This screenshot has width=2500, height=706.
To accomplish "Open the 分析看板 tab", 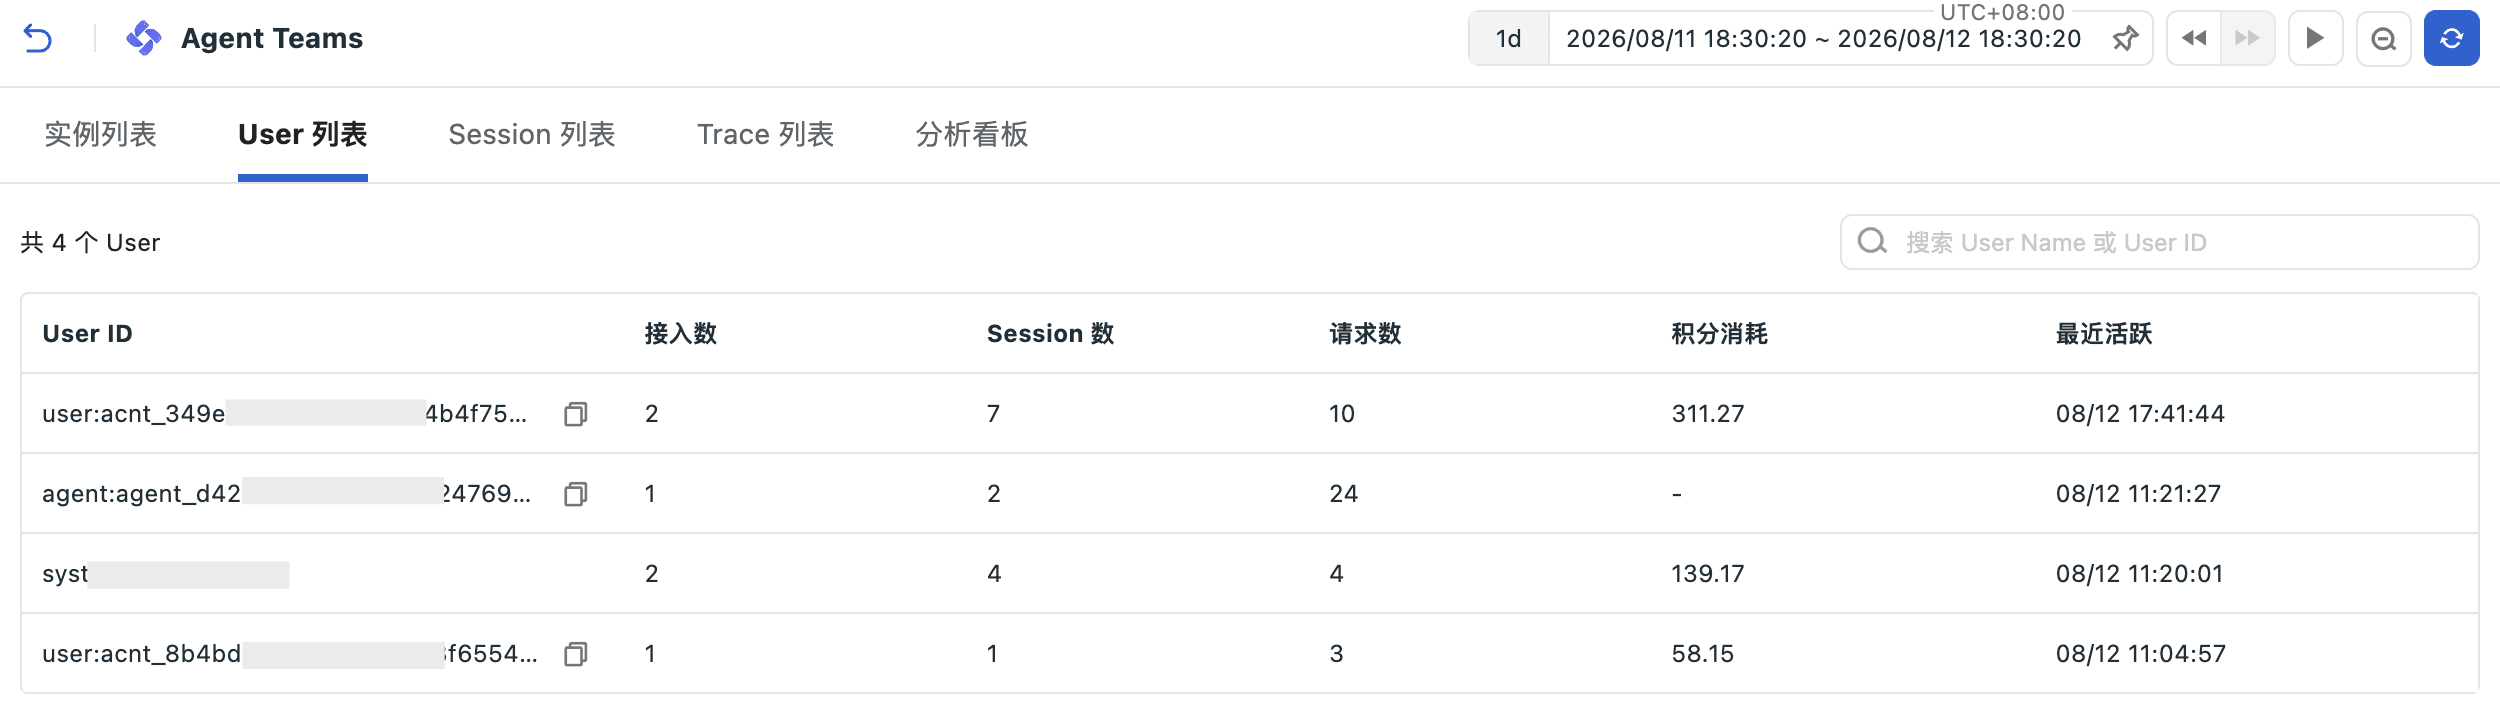I will pyautogui.click(x=972, y=134).
